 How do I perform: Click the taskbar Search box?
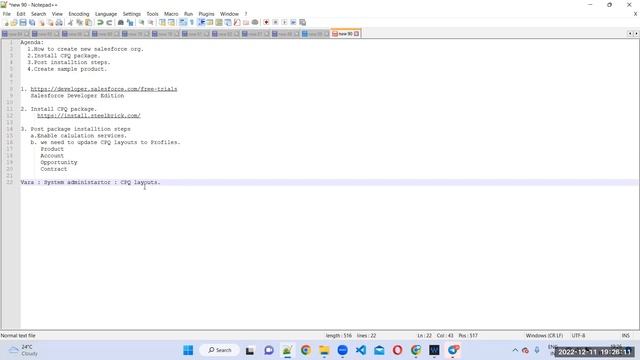pos(220,350)
